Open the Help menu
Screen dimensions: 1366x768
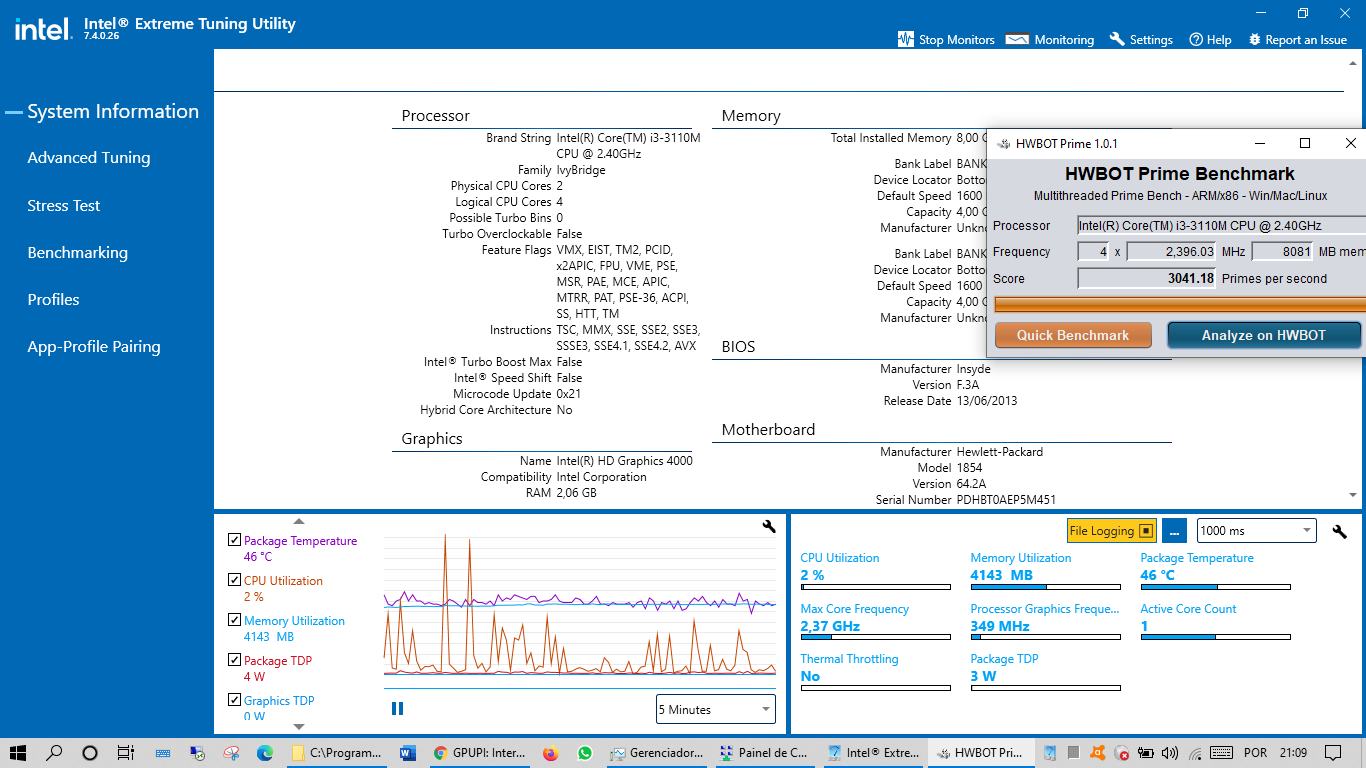click(x=1210, y=40)
